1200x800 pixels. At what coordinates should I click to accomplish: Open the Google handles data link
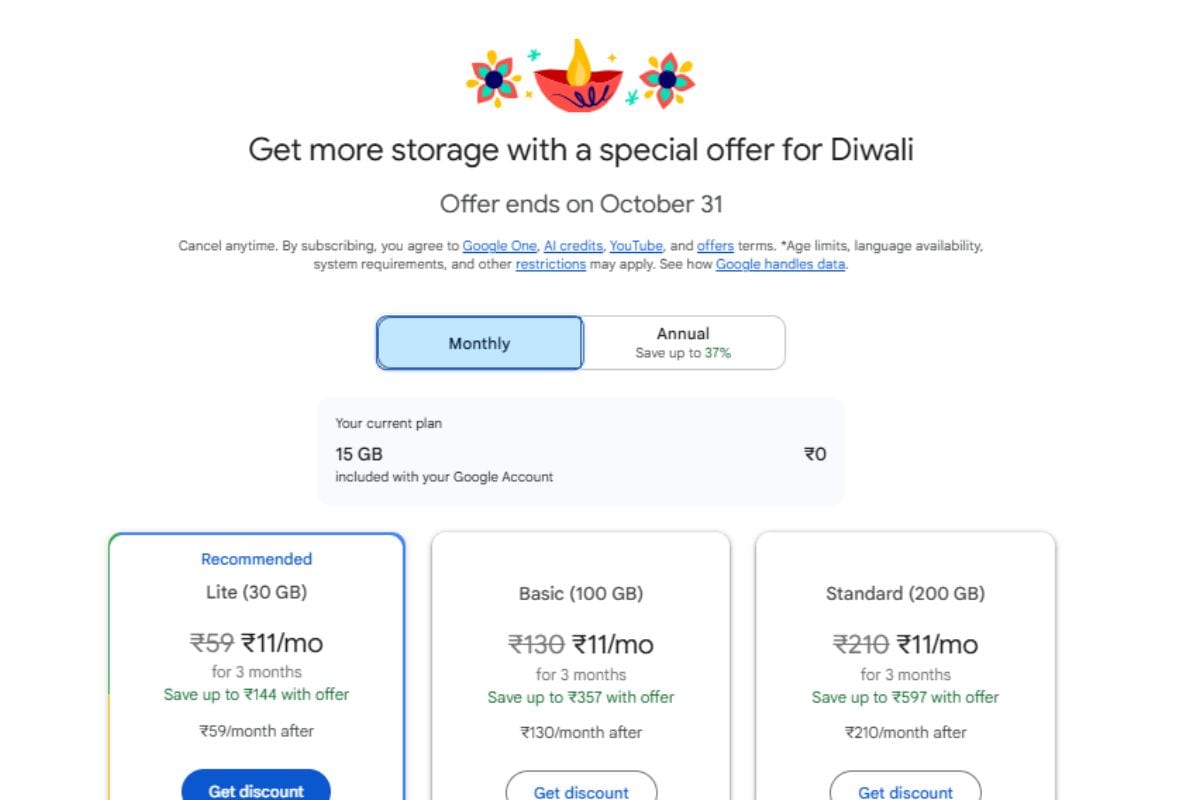780,265
